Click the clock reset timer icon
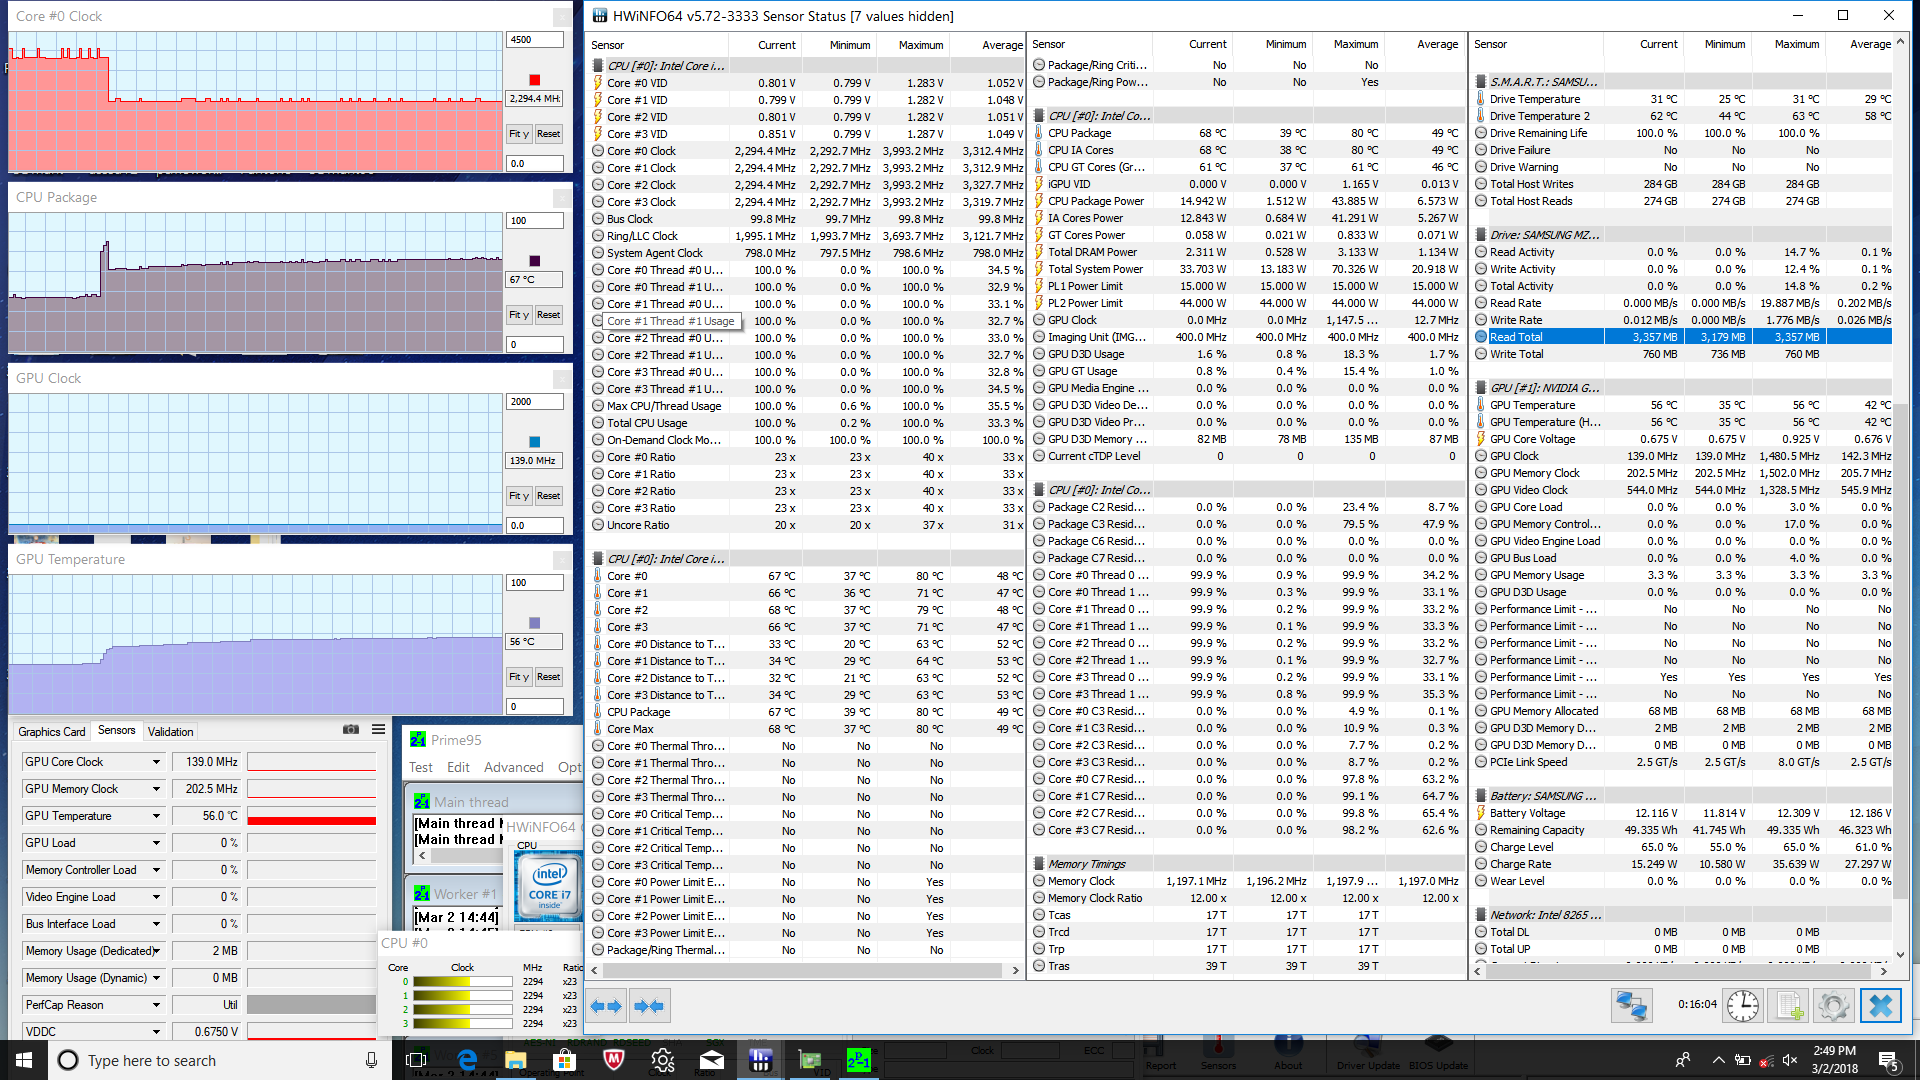This screenshot has width=1920, height=1080. (x=1743, y=1005)
